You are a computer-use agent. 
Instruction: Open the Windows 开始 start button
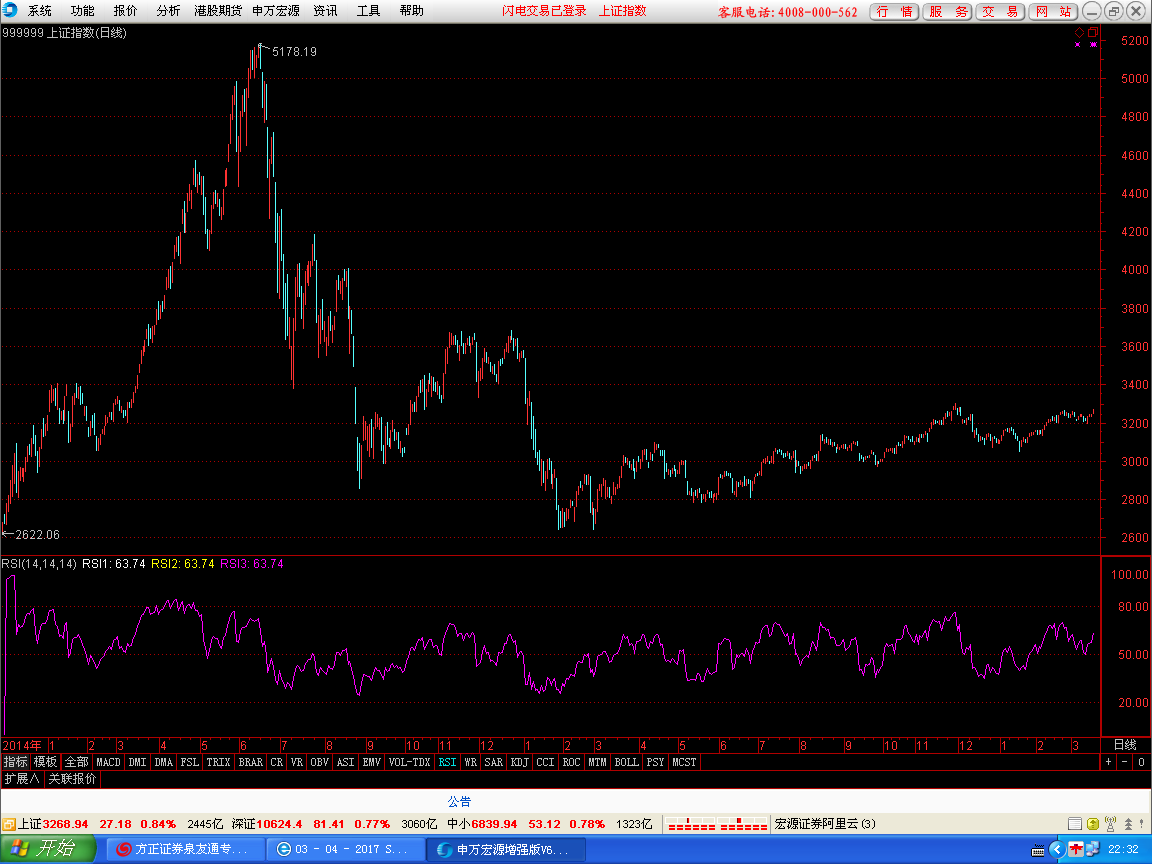coord(48,849)
